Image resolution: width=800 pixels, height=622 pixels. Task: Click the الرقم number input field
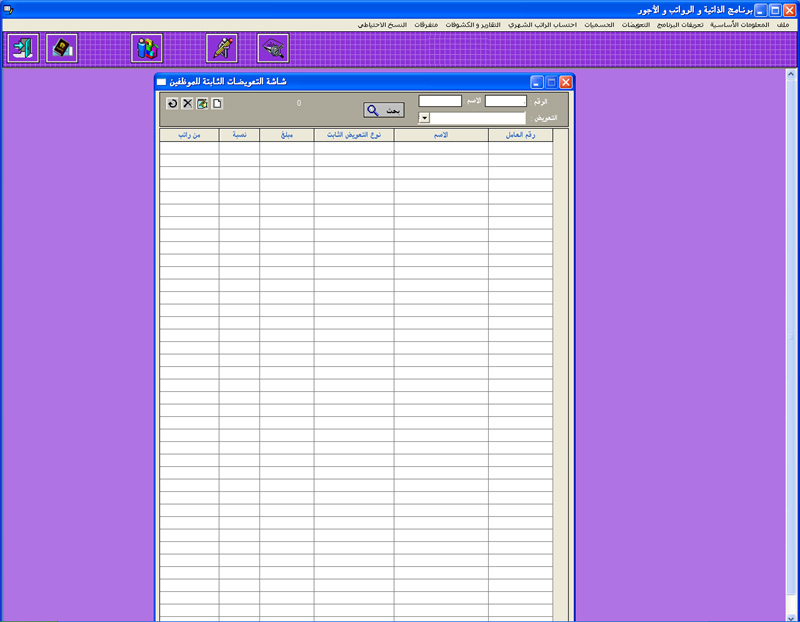pyautogui.click(x=505, y=101)
